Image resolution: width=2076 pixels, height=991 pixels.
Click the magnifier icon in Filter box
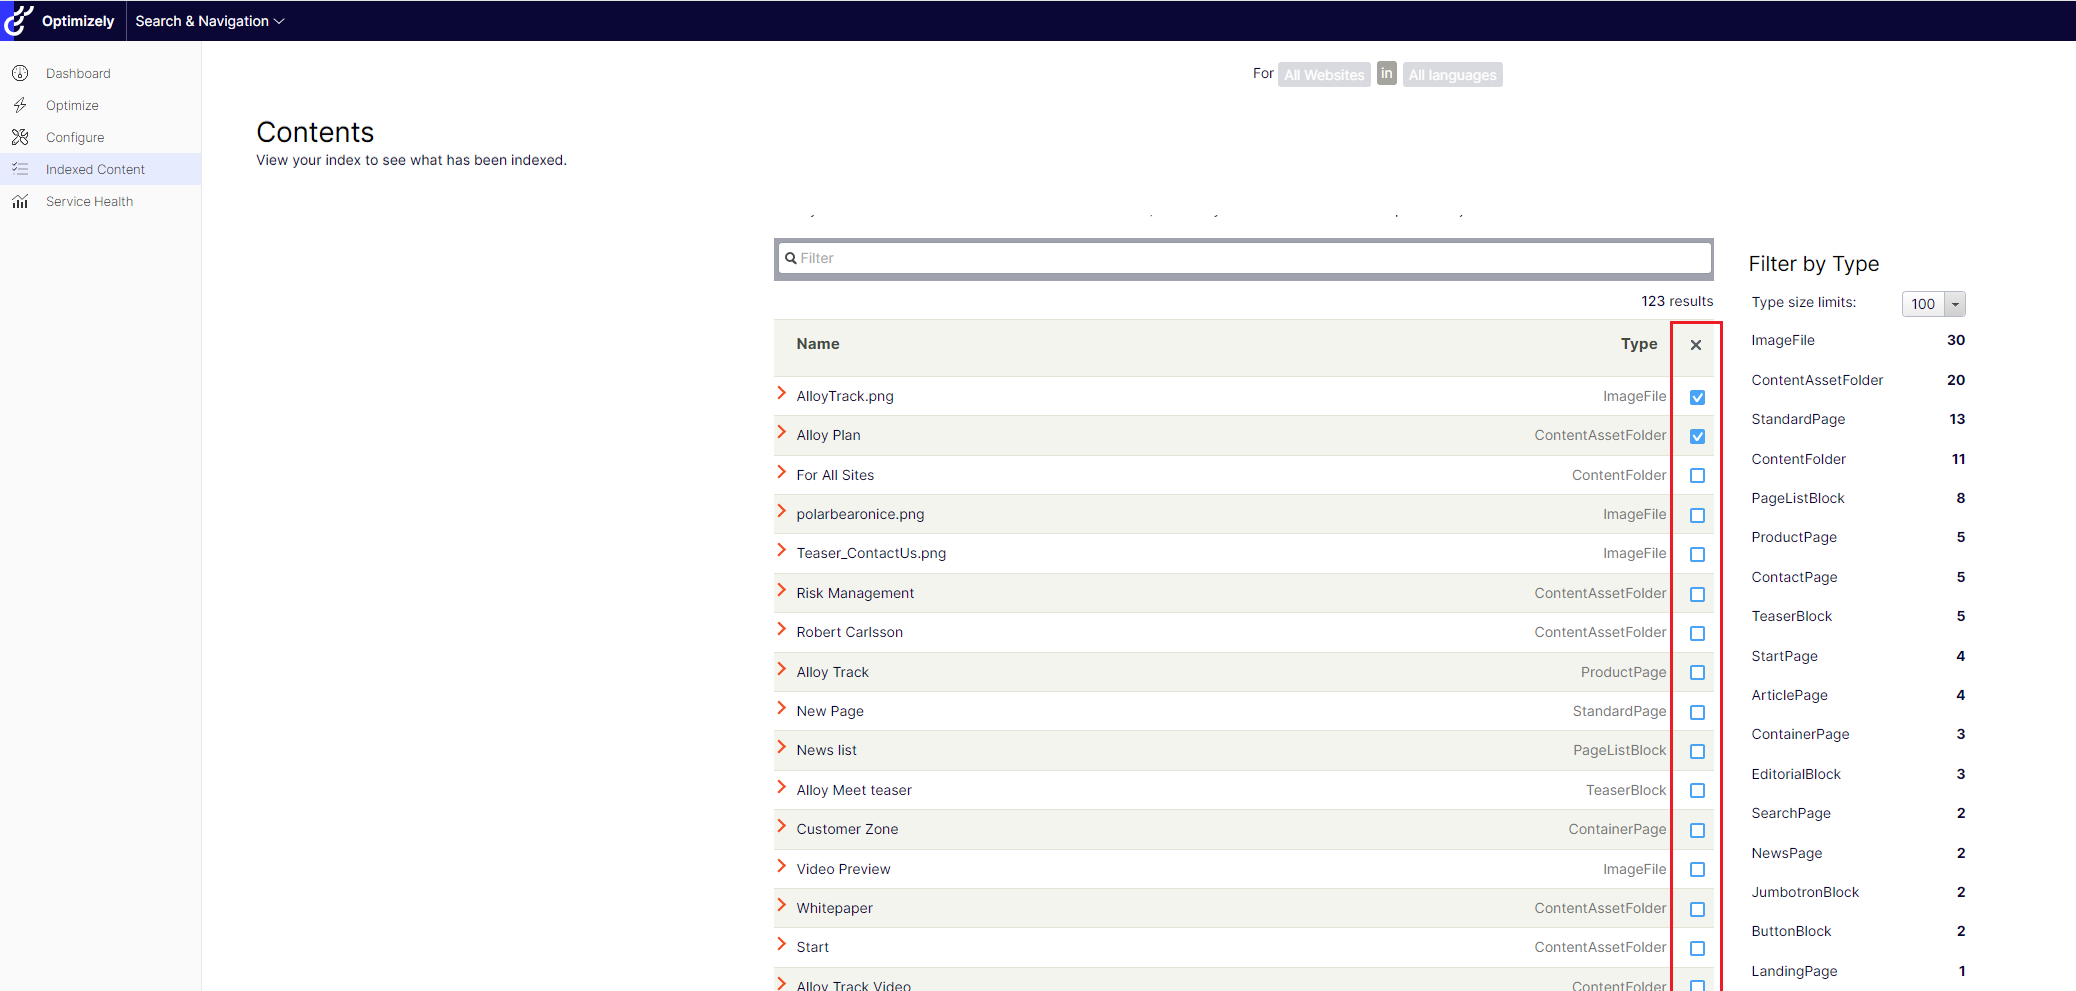[x=791, y=258]
